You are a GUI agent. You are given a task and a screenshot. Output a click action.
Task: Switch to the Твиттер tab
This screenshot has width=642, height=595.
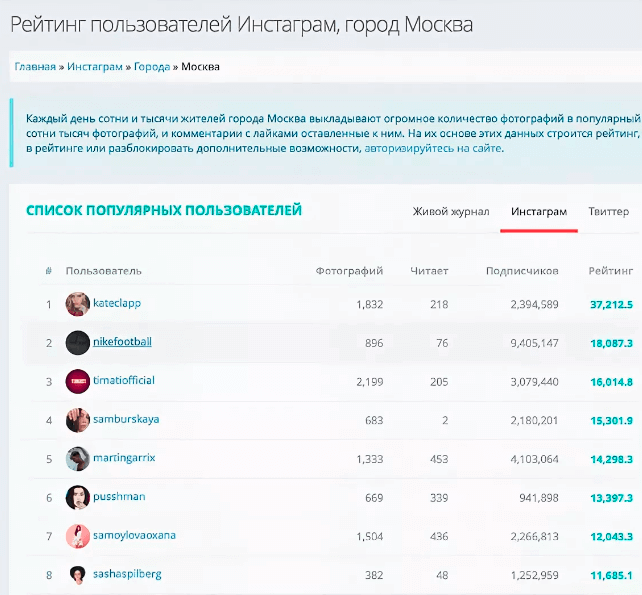click(x=608, y=212)
